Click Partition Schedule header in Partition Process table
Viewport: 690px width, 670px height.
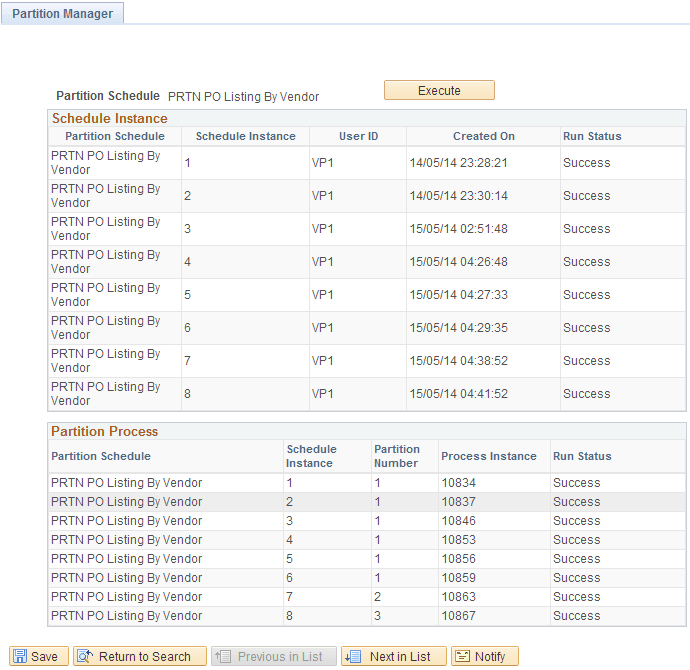(x=101, y=456)
